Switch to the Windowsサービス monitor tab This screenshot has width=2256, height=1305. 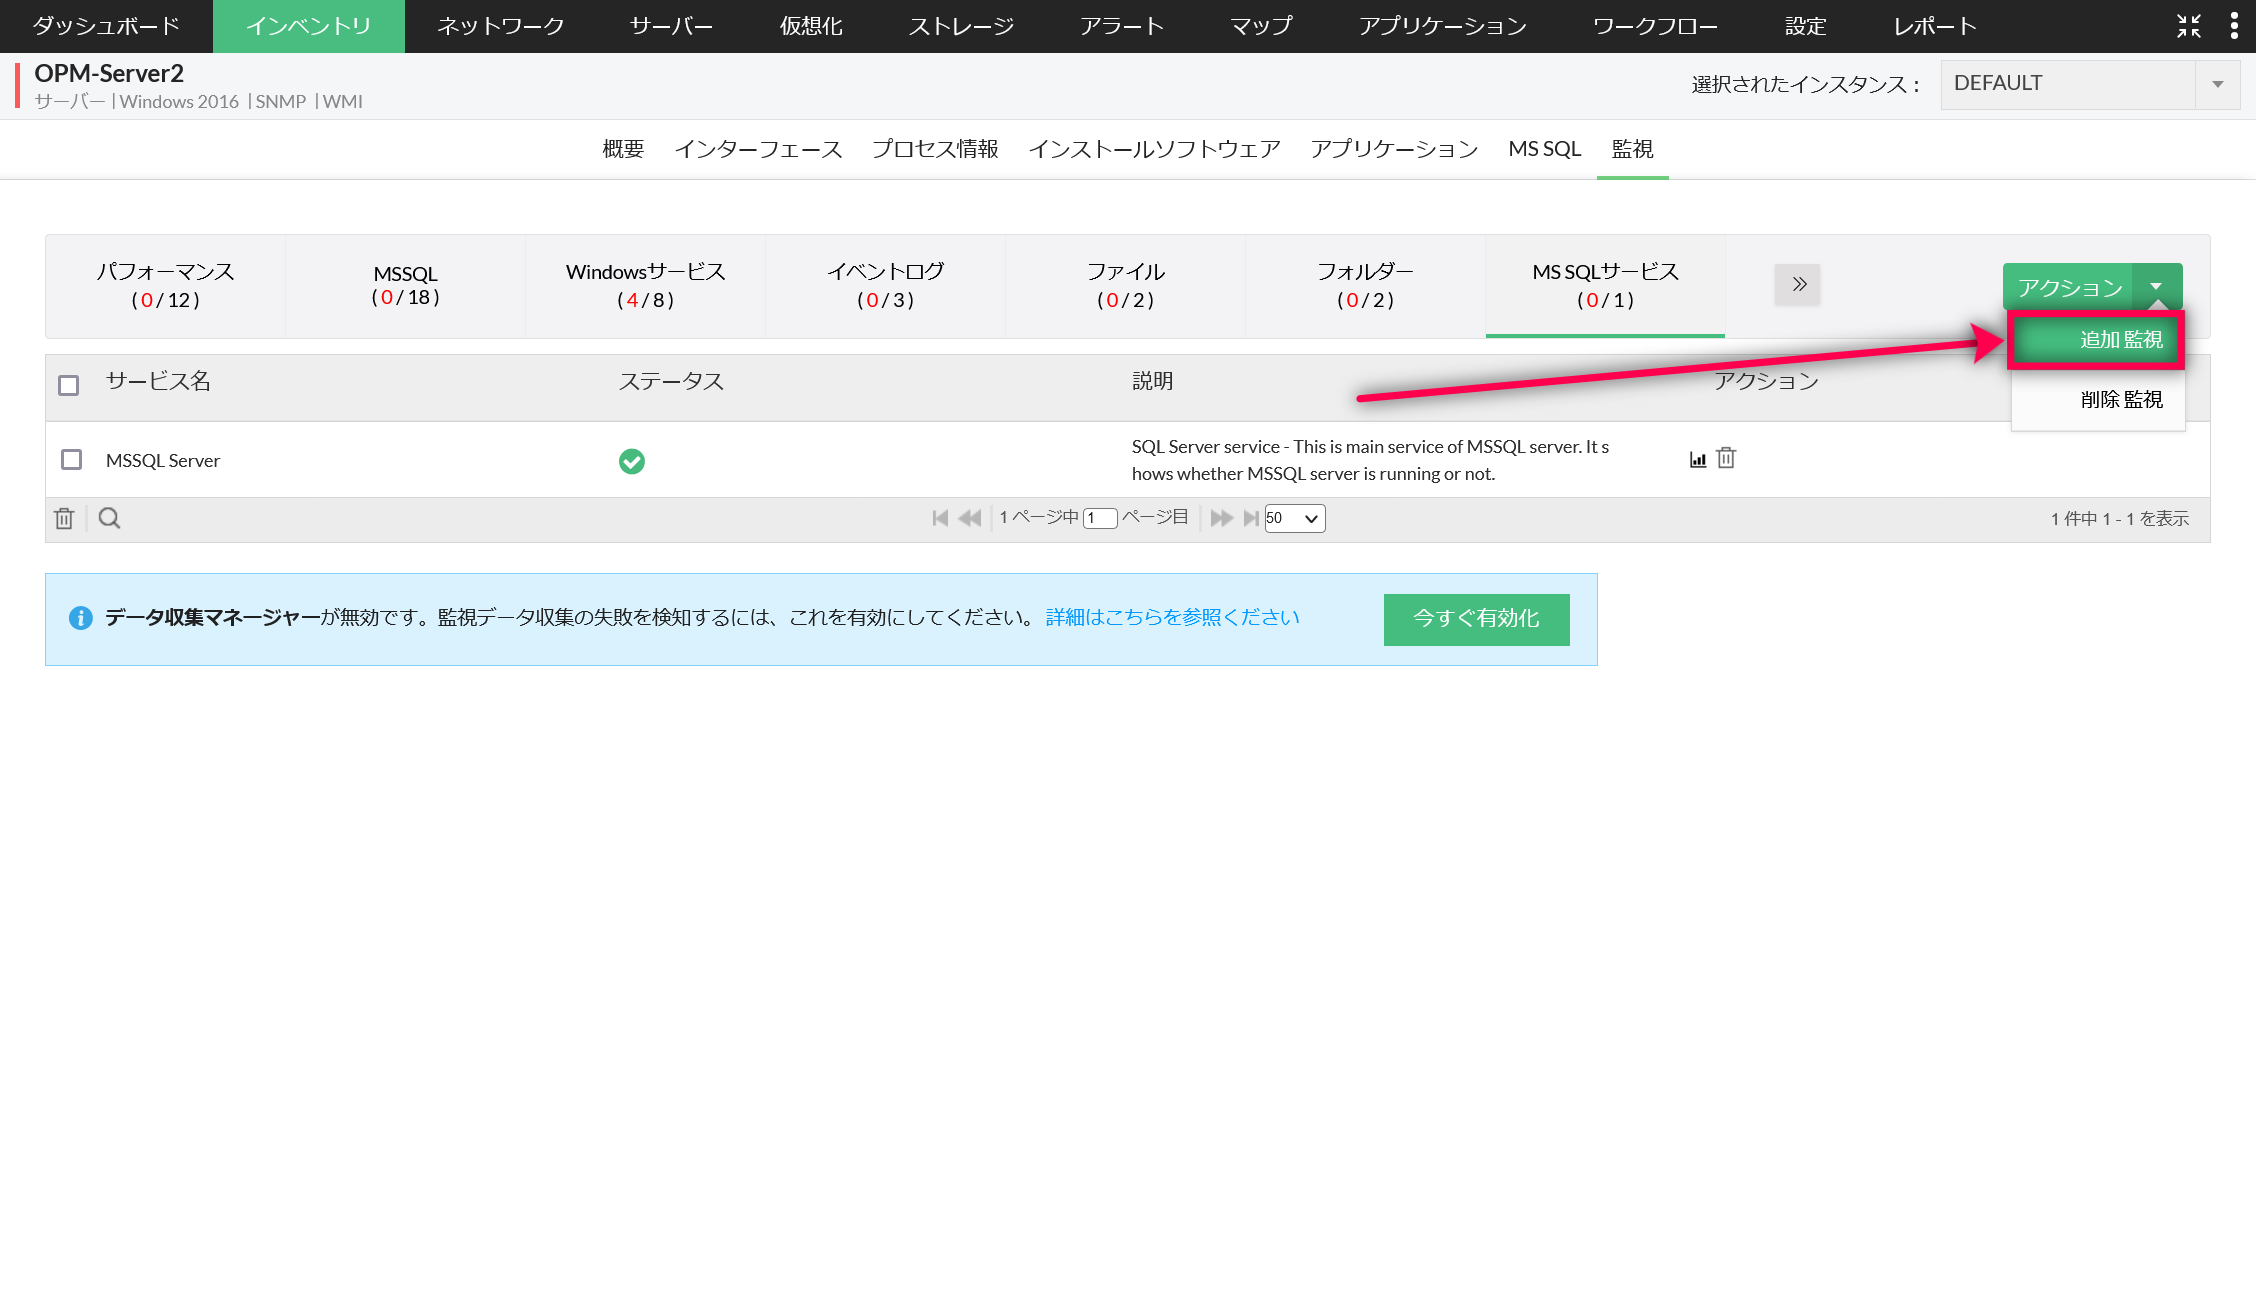(x=645, y=286)
